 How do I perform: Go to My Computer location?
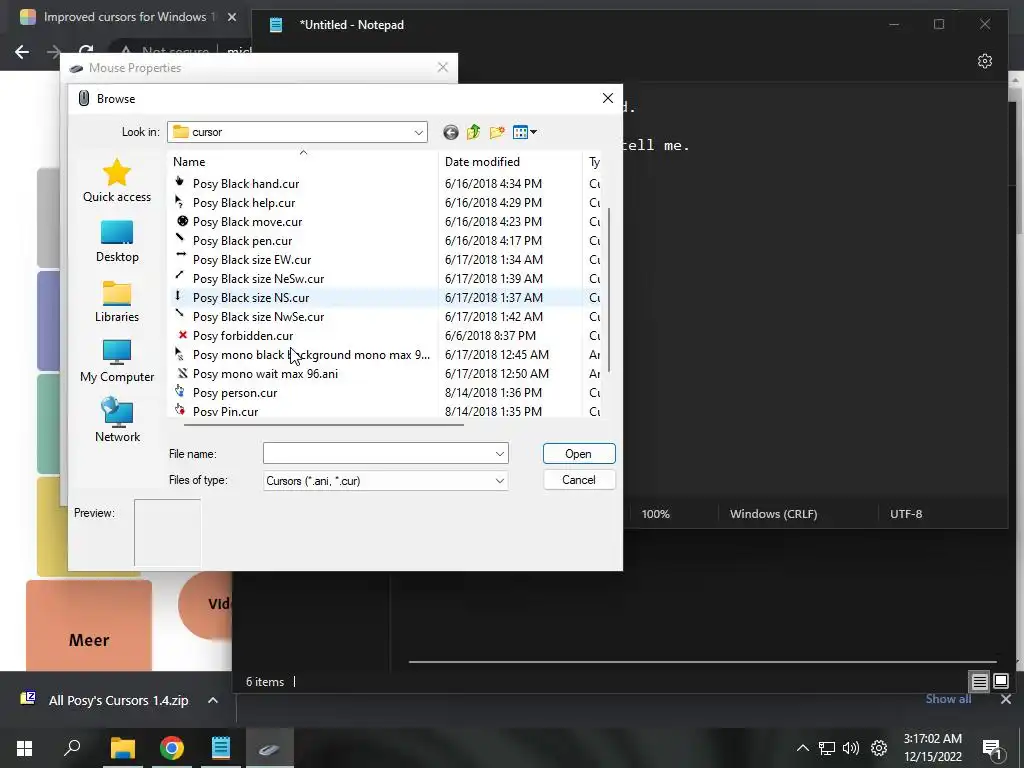(117, 362)
